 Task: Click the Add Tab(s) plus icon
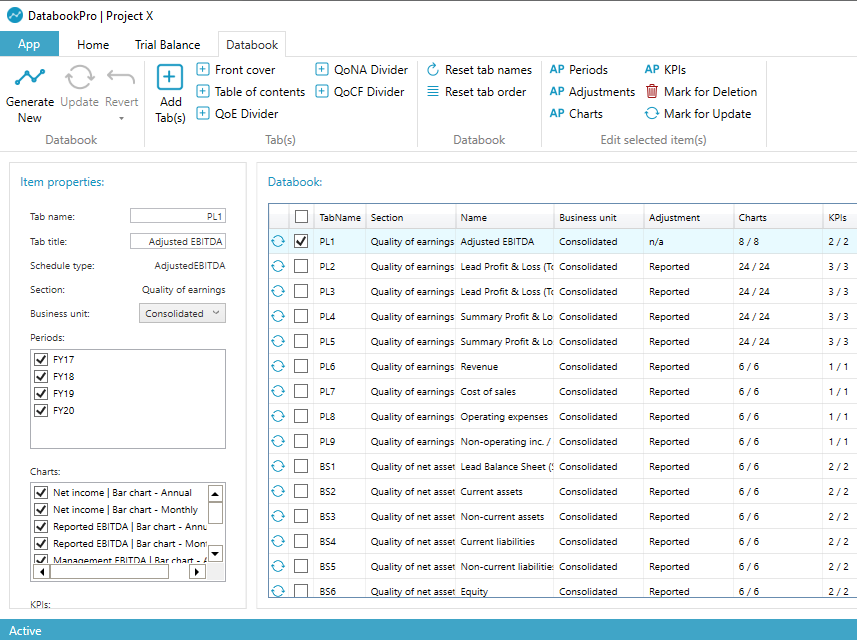coord(169,78)
